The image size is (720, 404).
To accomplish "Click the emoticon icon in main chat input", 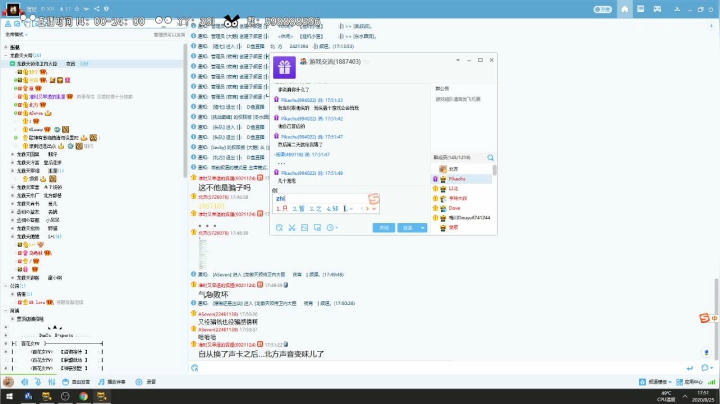I will pos(195,368).
